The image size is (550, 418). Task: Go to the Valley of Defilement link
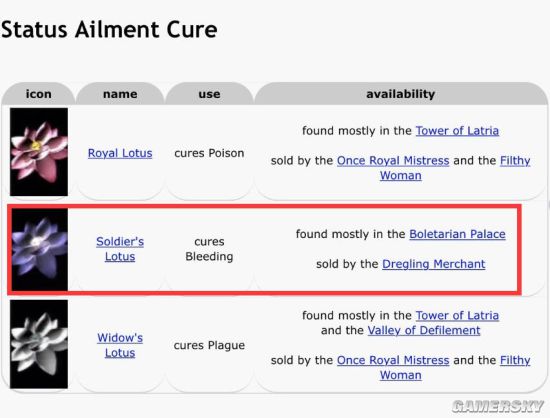pyautogui.click(x=424, y=330)
